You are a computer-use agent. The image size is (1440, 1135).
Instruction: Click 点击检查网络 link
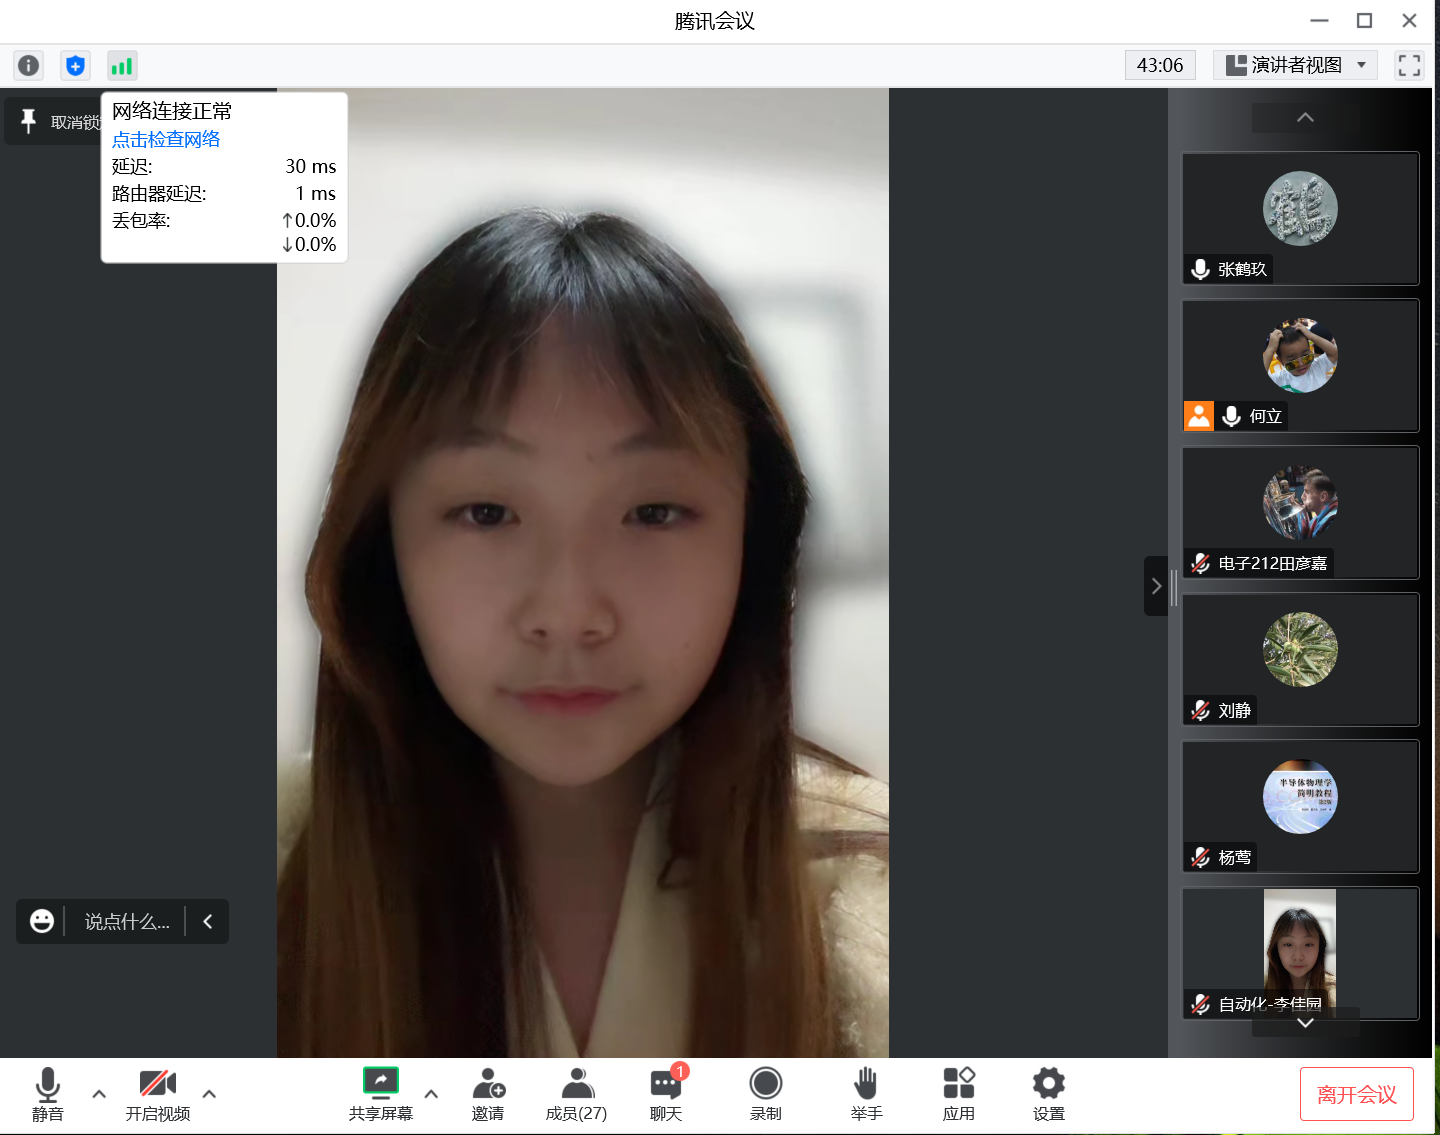[x=166, y=140]
